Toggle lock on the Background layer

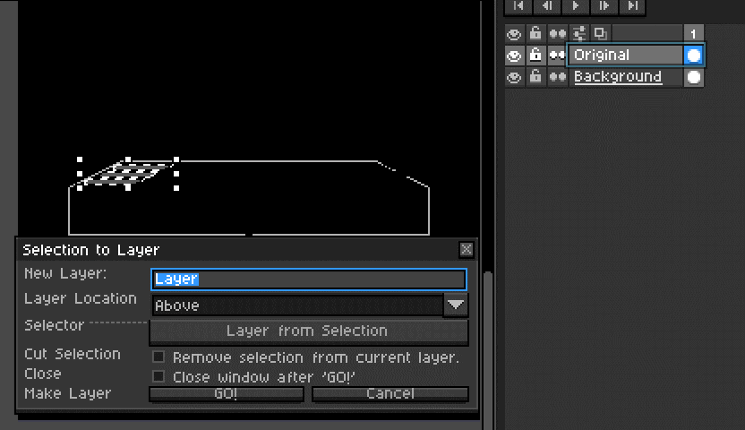tap(535, 77)
